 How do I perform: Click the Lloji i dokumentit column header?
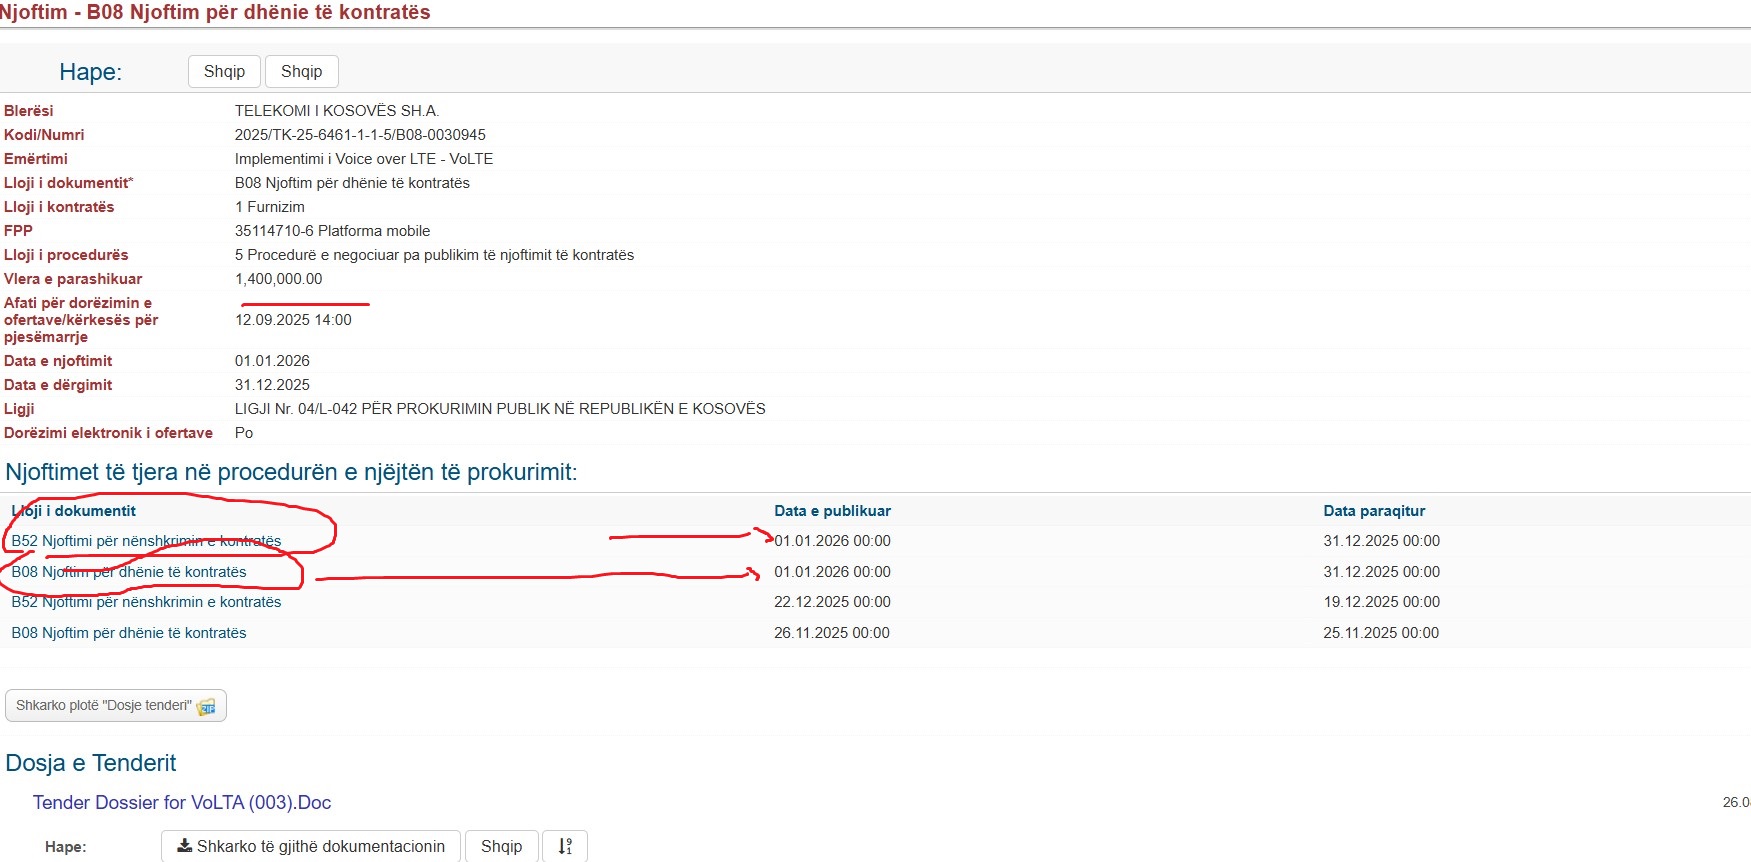pyautogui.click(x=74, y=511)
